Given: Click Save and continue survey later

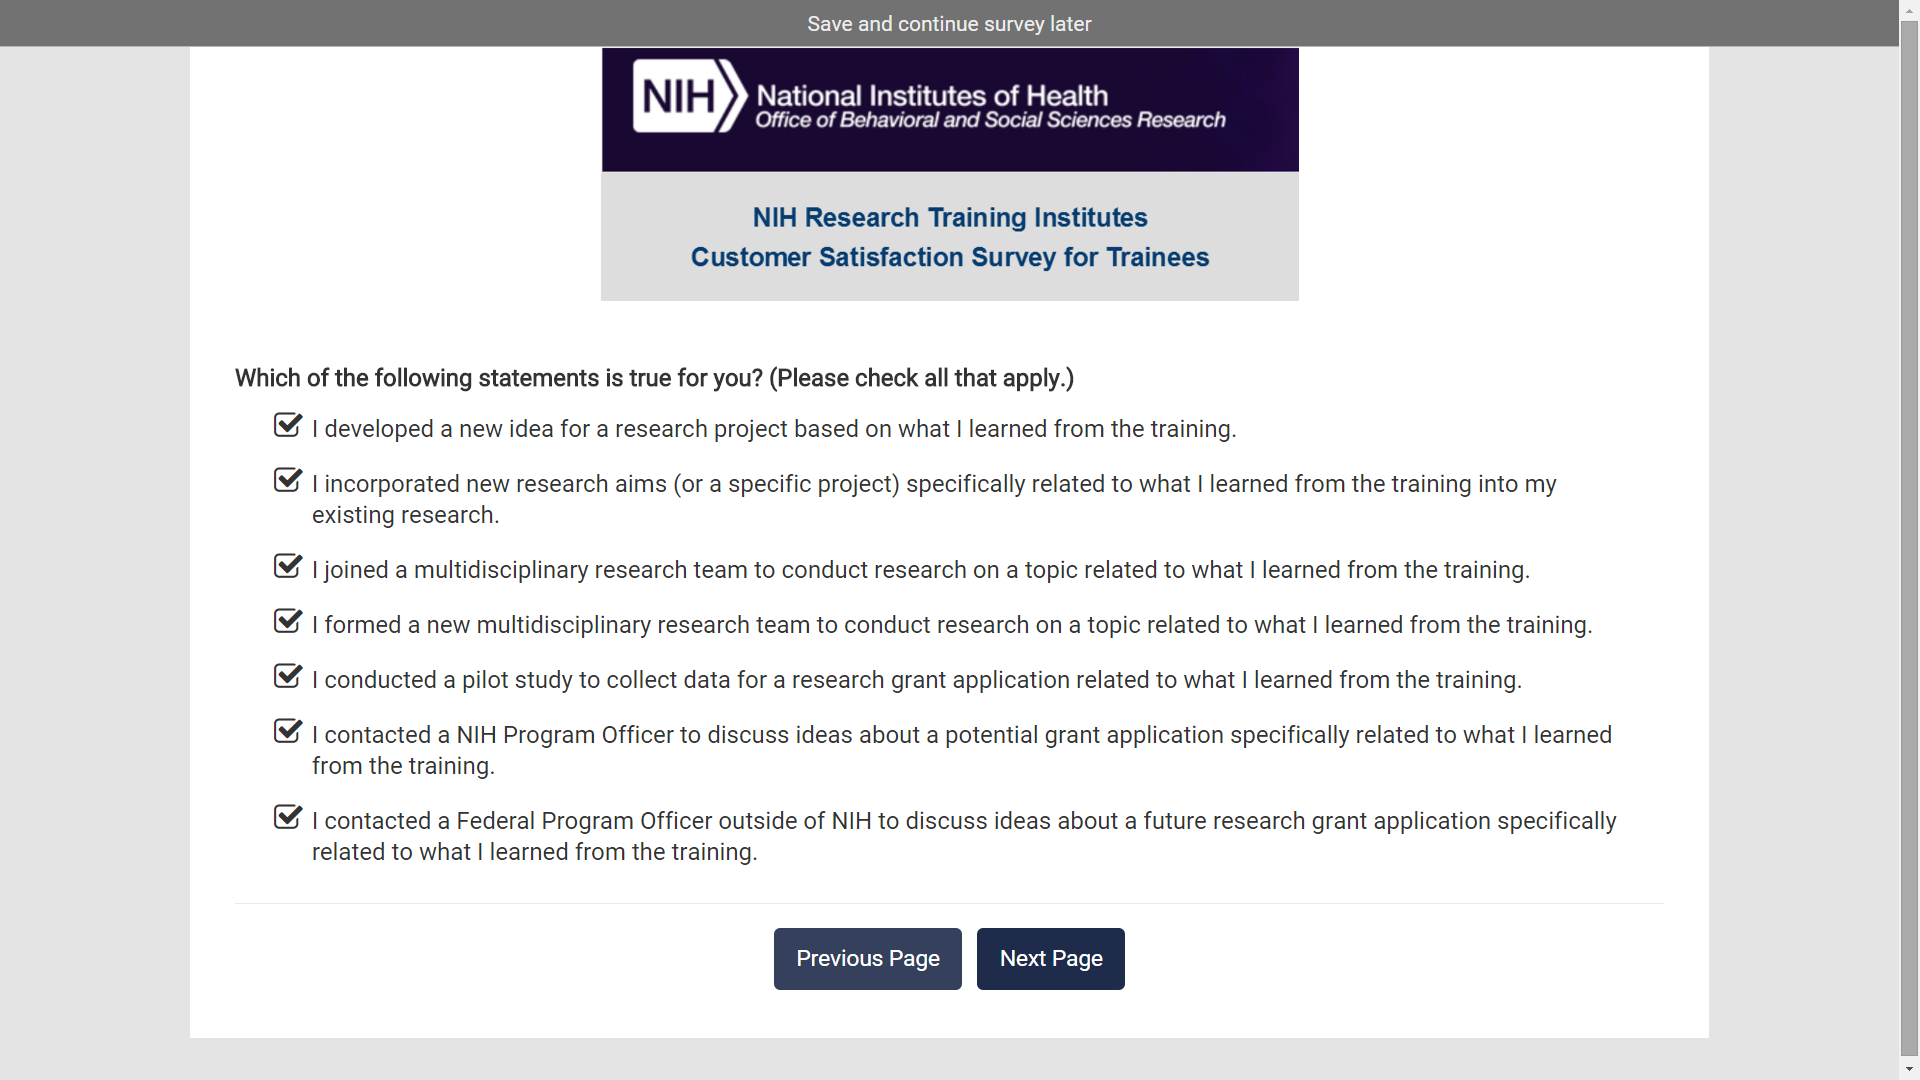Looking at the screenshot, I should tap(949, 24).
